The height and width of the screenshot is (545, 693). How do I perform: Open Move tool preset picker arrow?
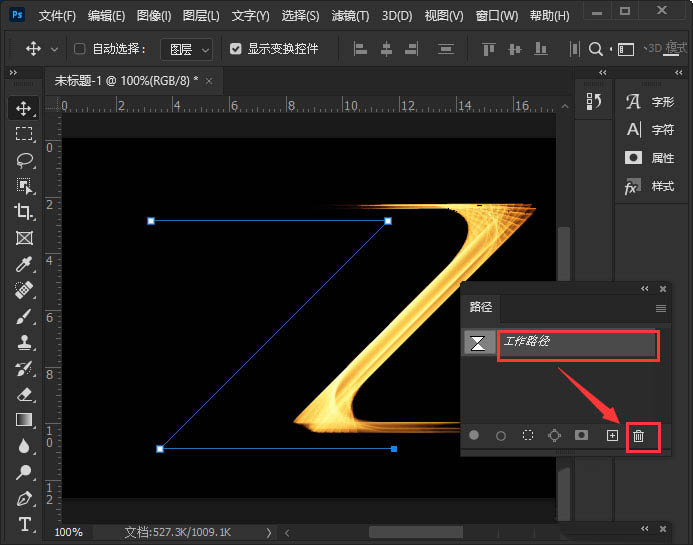click(x=54, y=49)
